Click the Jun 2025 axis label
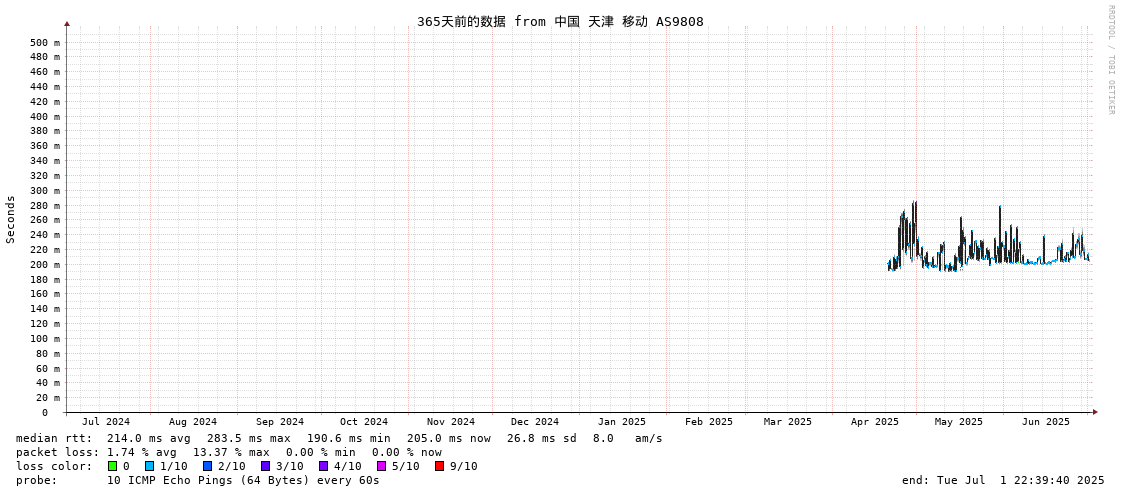Viewport: 1121px width, 494px height. tap(1046, 422)
